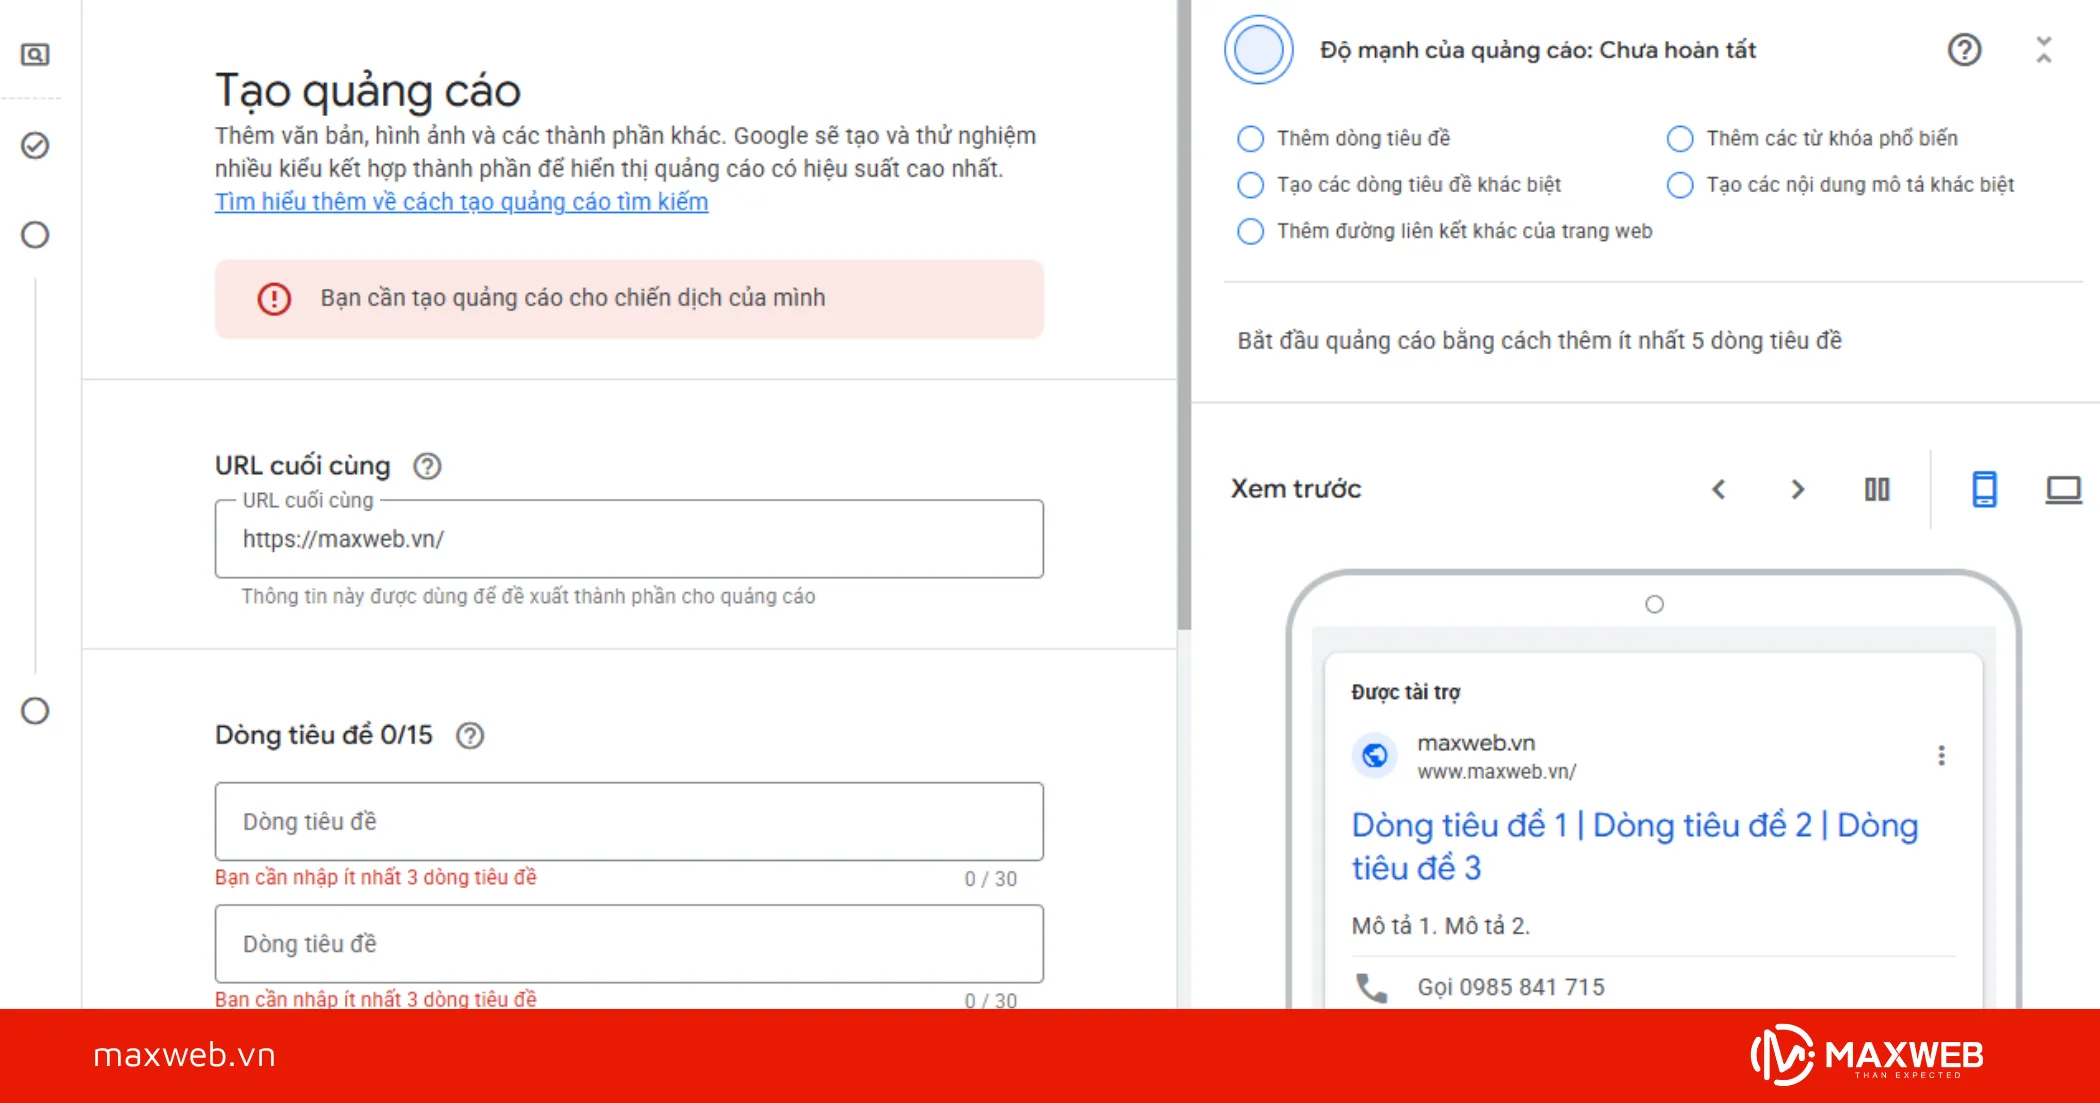2100x1103 pixels.
Task: Select the Thêm dòng tiêu đề circle
Action: (x=1250, y=138)
